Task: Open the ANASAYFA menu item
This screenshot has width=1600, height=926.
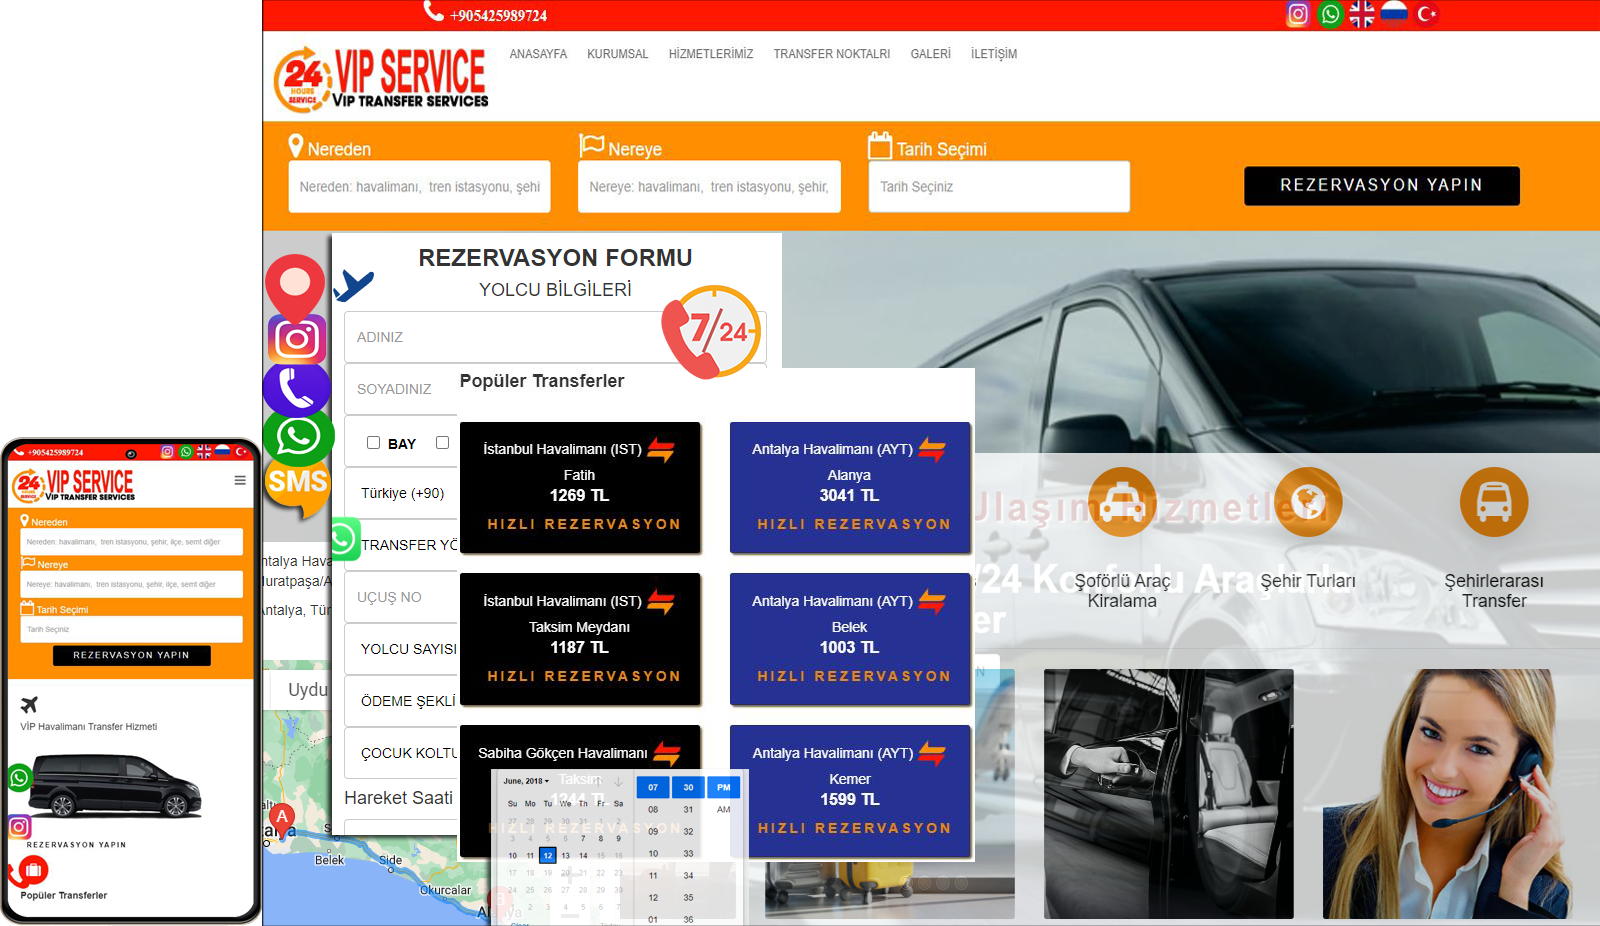Action: pyautogui.click(x=538, y=54)
